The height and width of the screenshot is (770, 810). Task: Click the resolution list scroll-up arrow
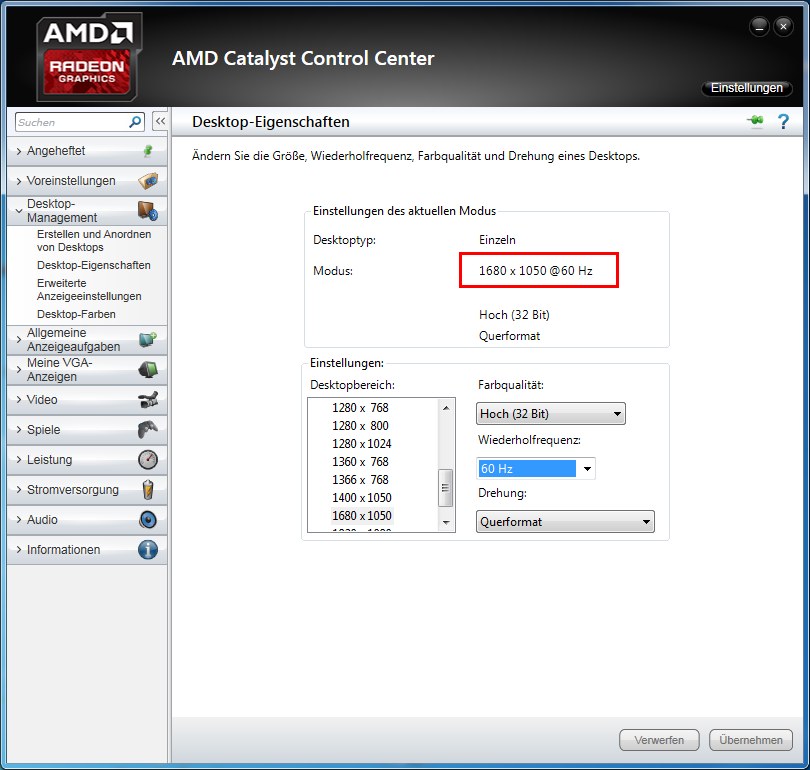pos(446,408)
